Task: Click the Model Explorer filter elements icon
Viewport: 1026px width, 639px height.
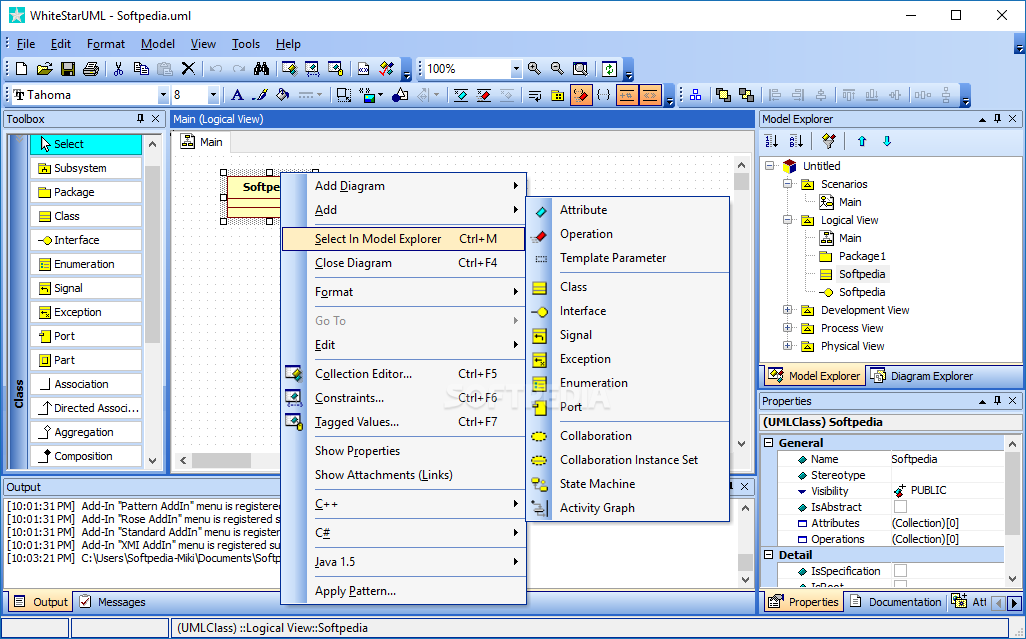Action: (829, 141)
